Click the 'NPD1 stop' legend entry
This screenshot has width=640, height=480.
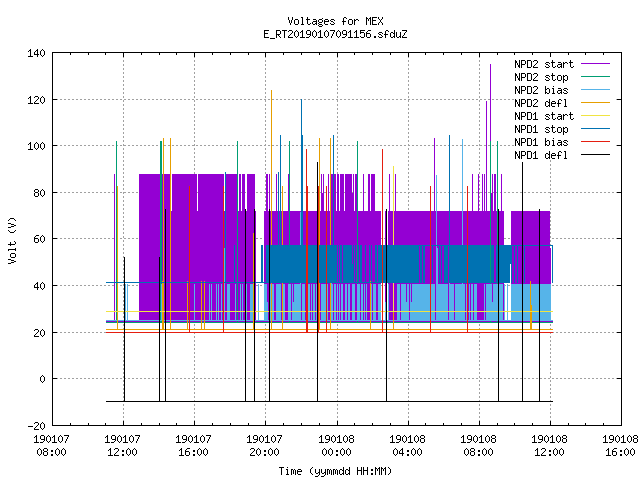point(541,129)
